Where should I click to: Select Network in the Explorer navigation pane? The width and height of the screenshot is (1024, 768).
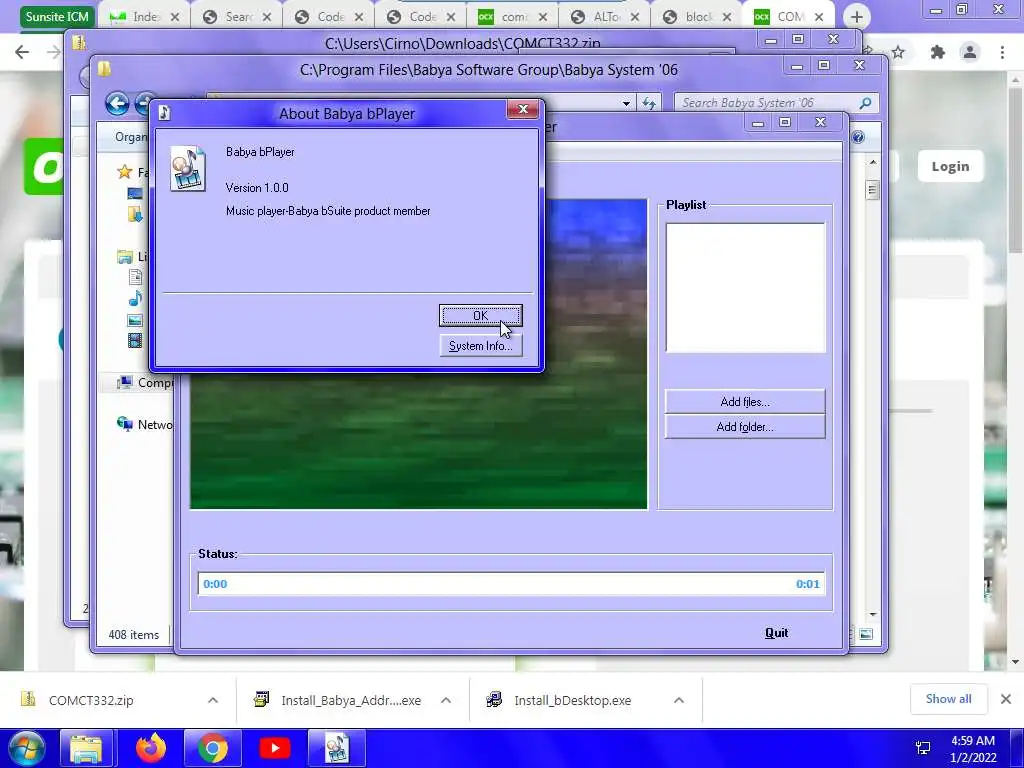145,424
